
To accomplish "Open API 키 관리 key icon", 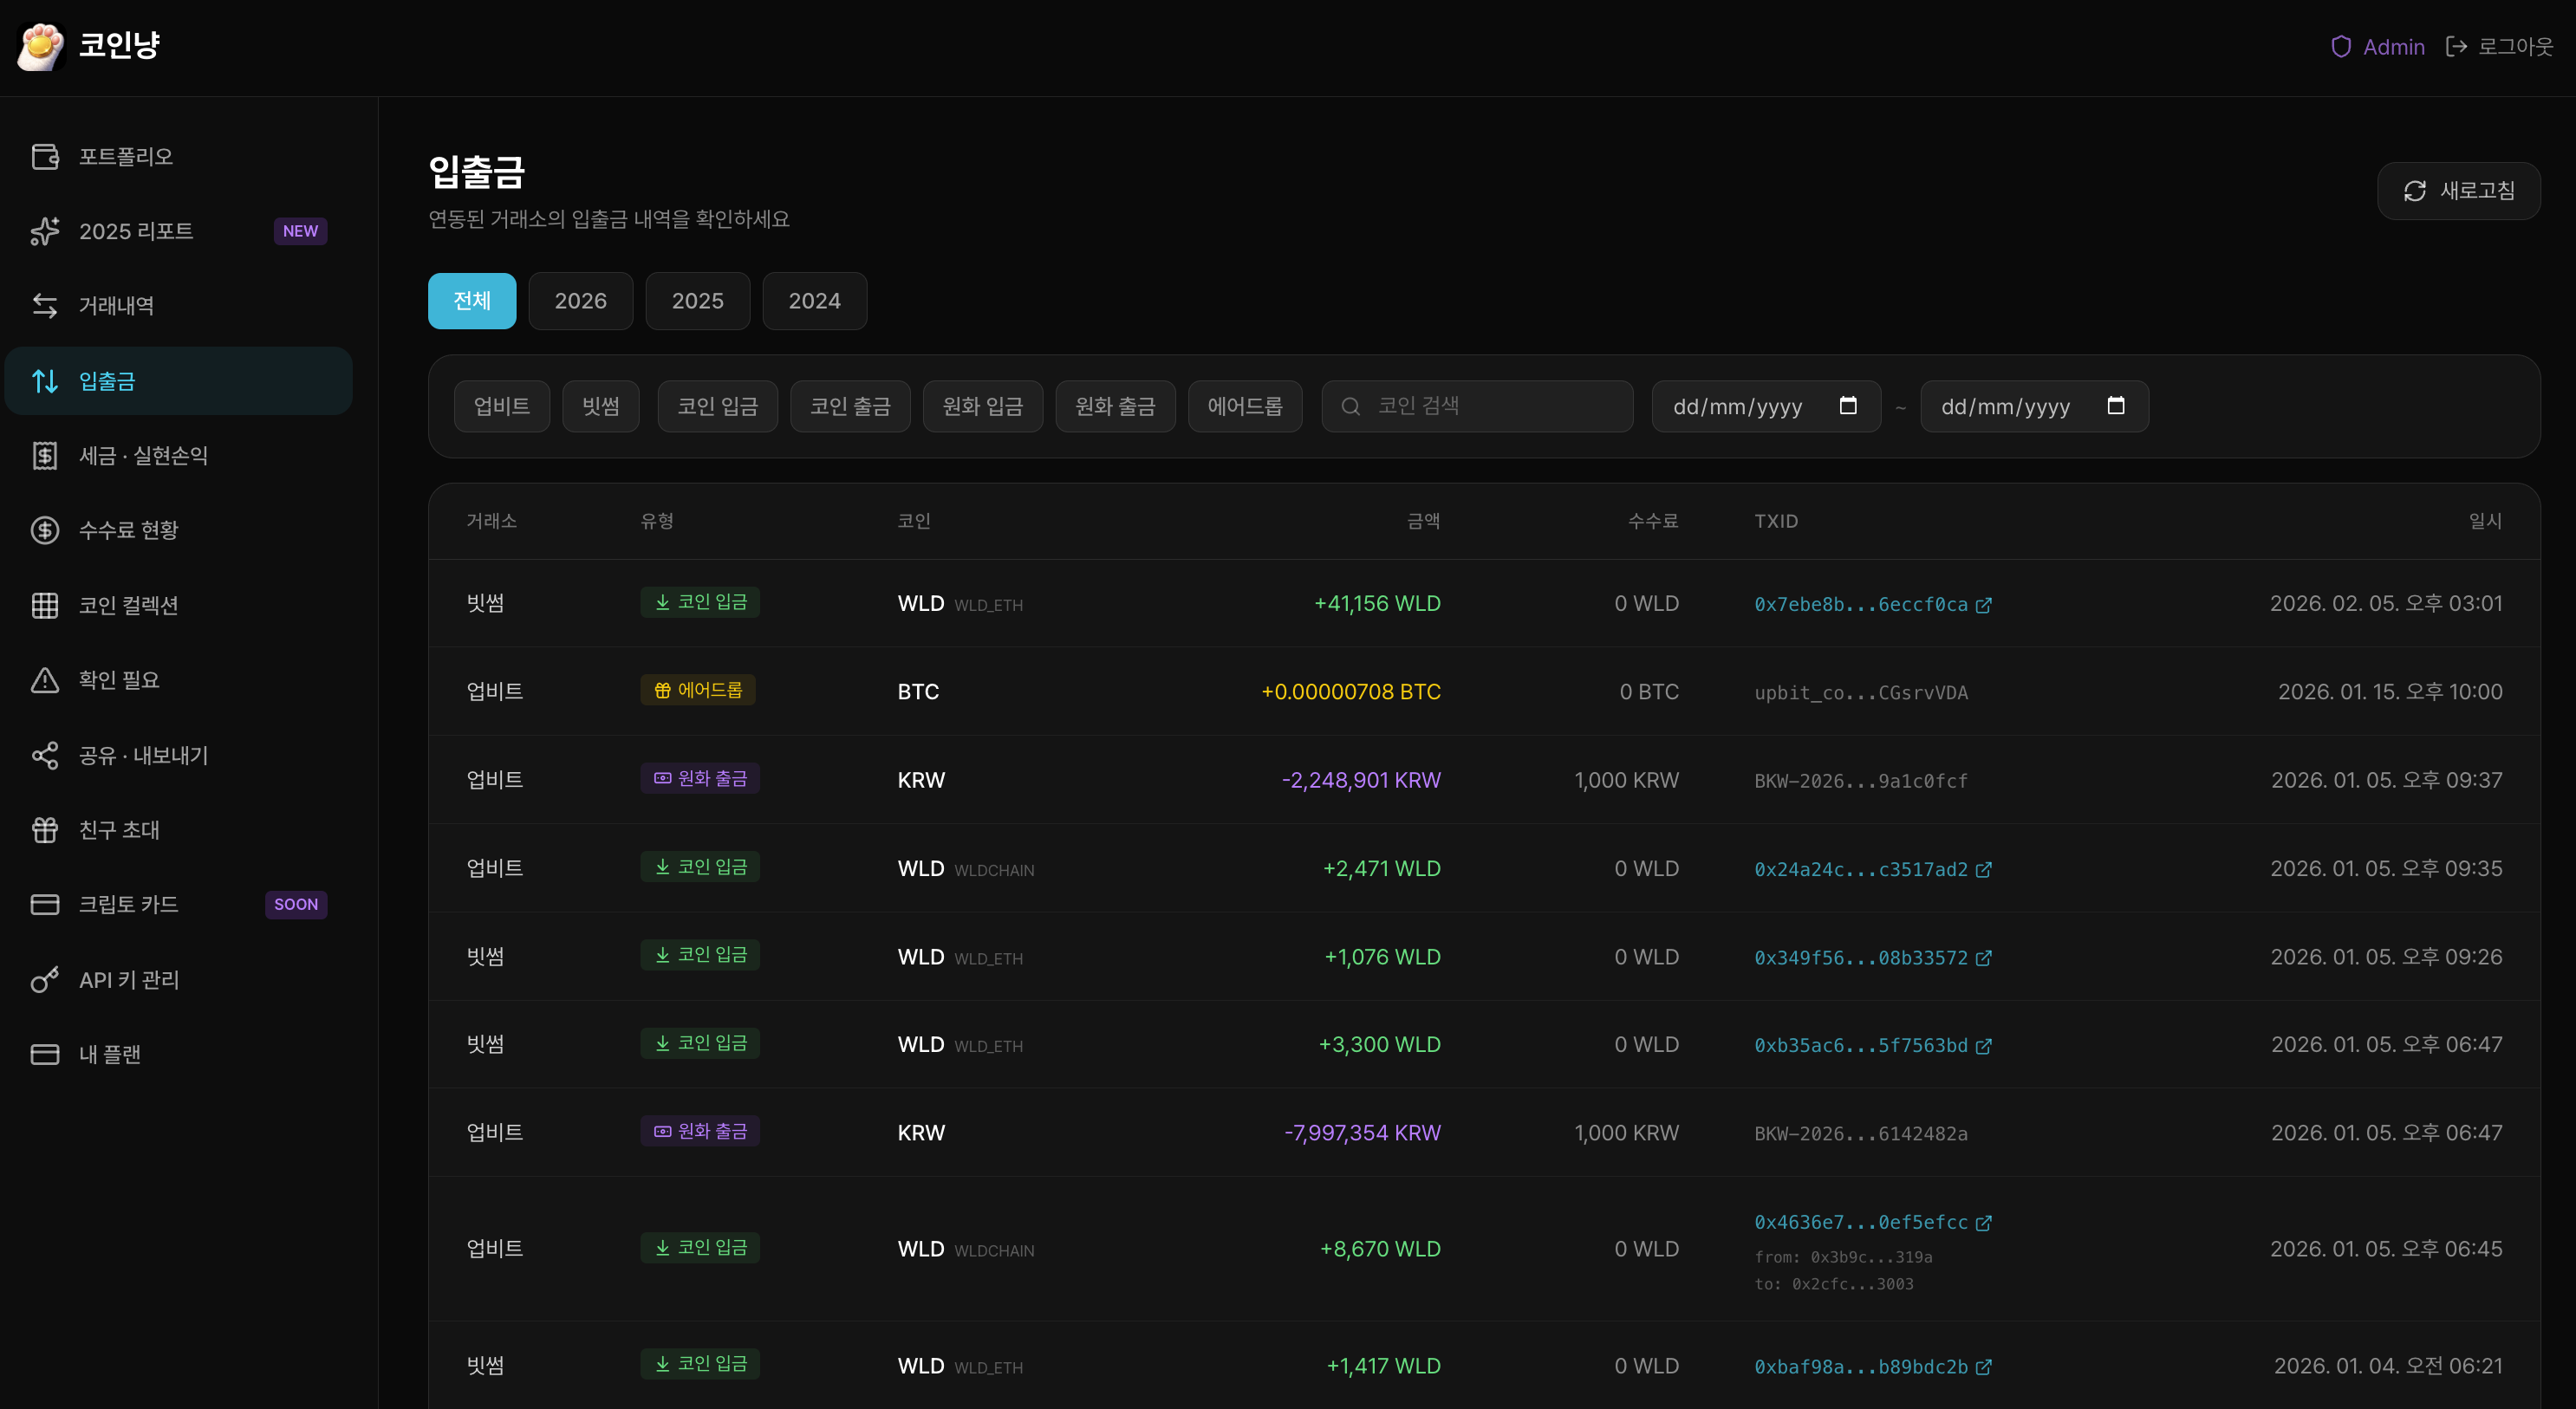I will pyautogui.click(x=45, y=980).
